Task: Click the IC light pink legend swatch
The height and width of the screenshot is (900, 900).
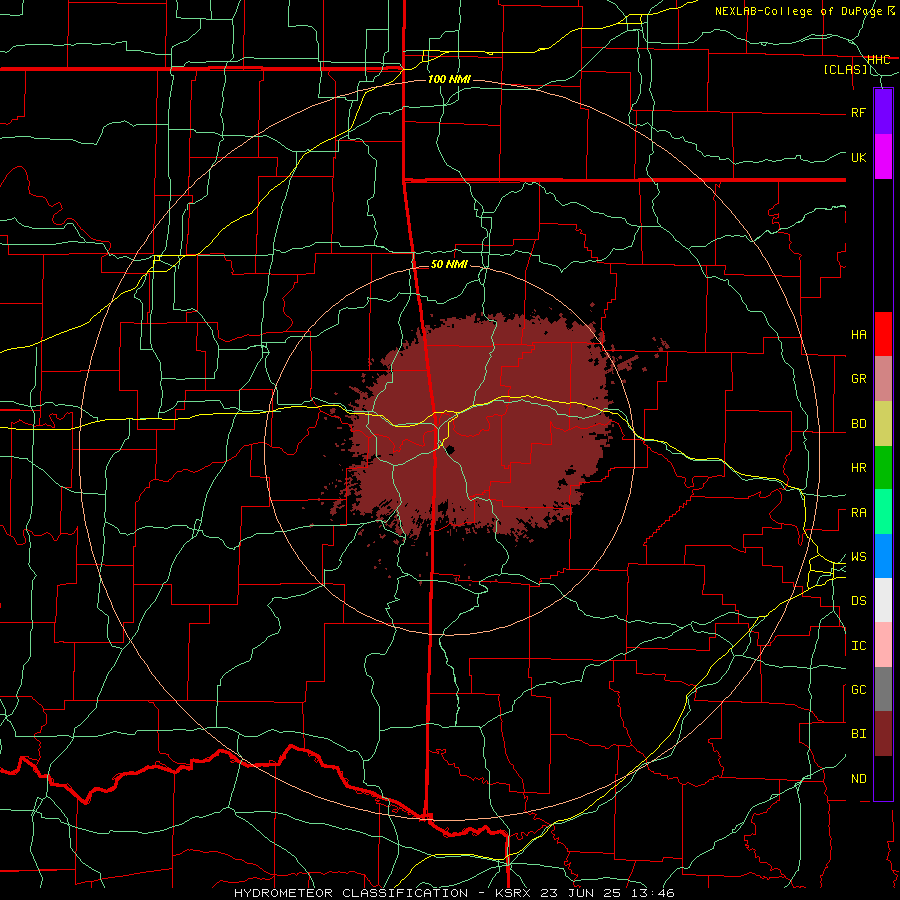Action: [x=883, y=645]
